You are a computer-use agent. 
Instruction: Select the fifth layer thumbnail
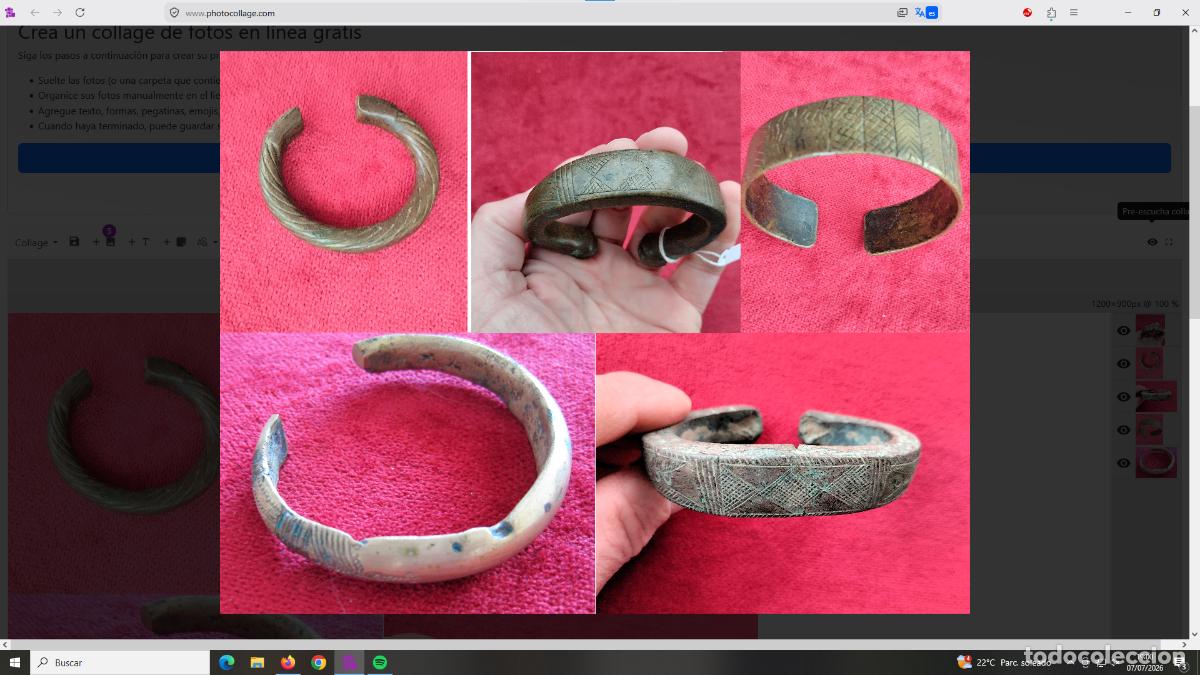coord(1156,462)
